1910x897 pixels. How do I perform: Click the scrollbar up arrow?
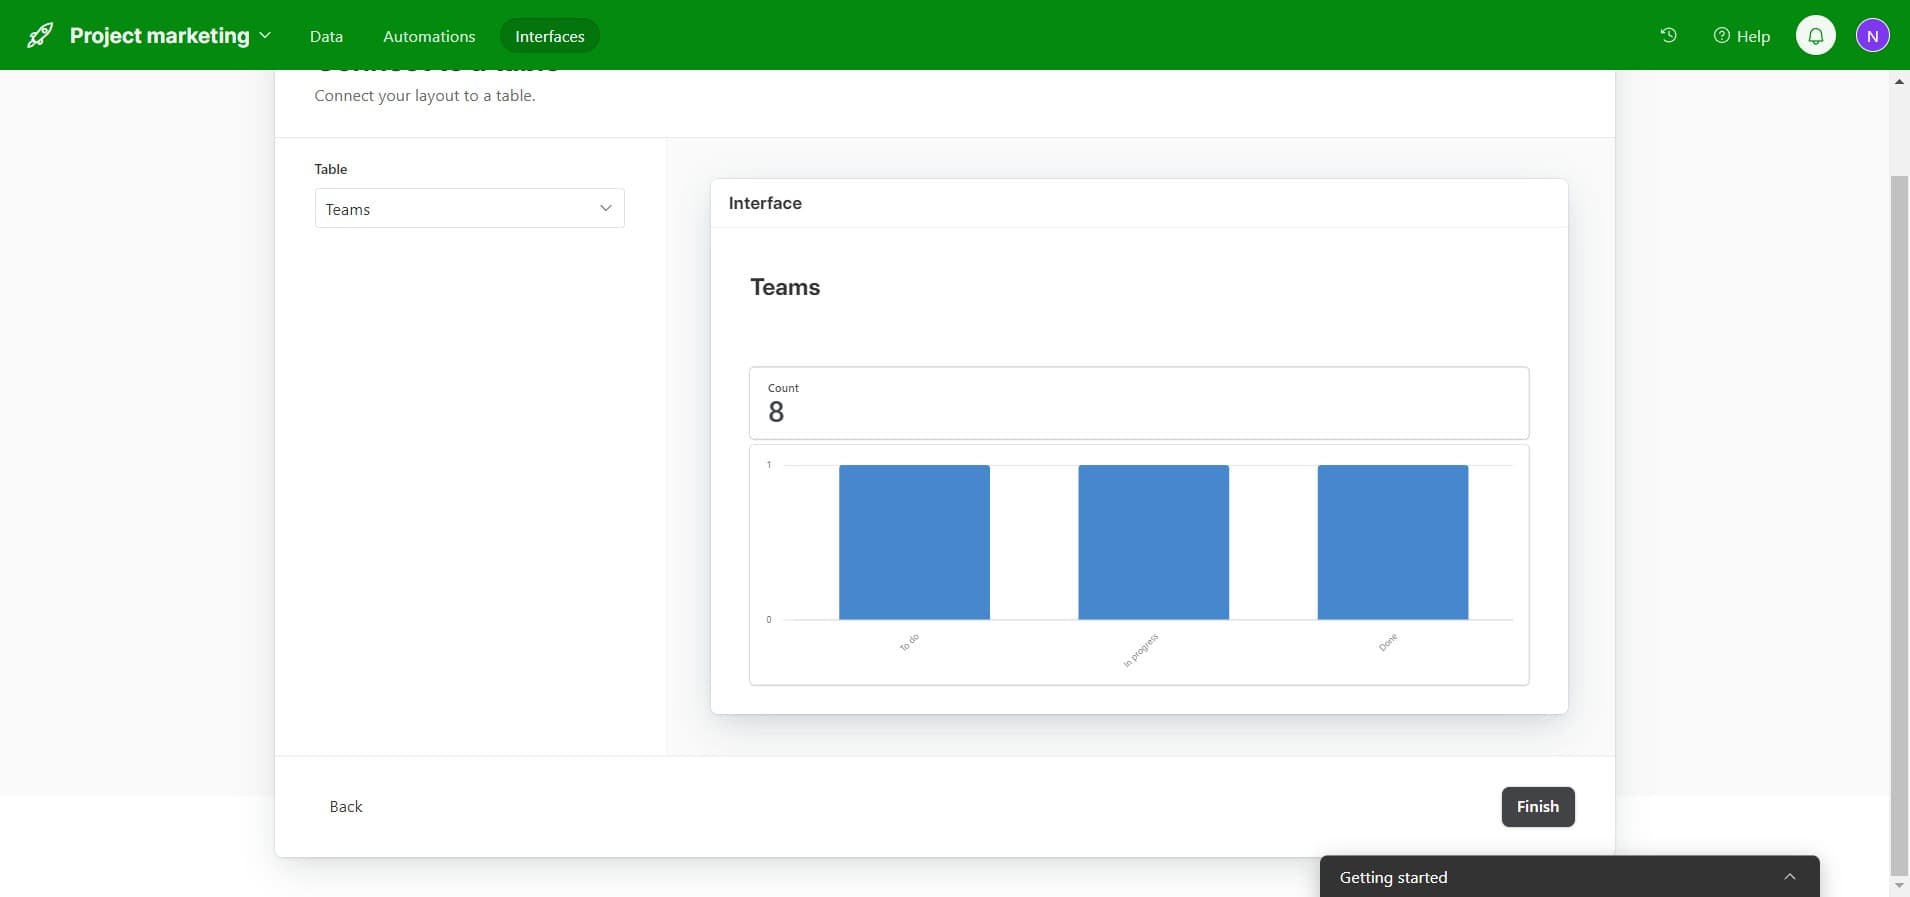(1899, 81)
